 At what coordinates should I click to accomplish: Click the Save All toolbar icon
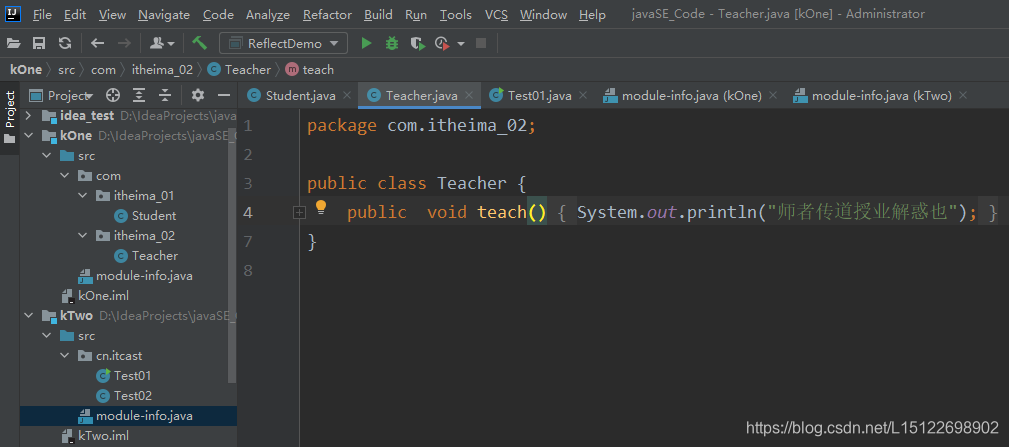click(39, 43)
